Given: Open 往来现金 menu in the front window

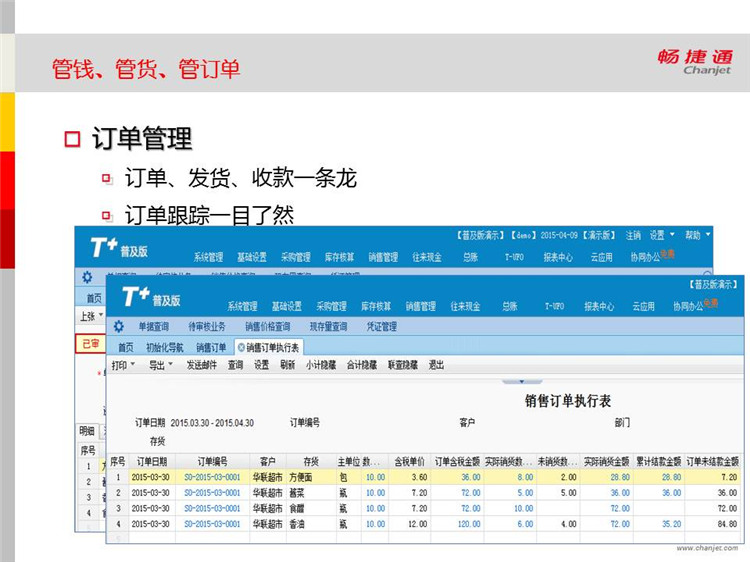Looking at the screenshot, I should 465,306.
